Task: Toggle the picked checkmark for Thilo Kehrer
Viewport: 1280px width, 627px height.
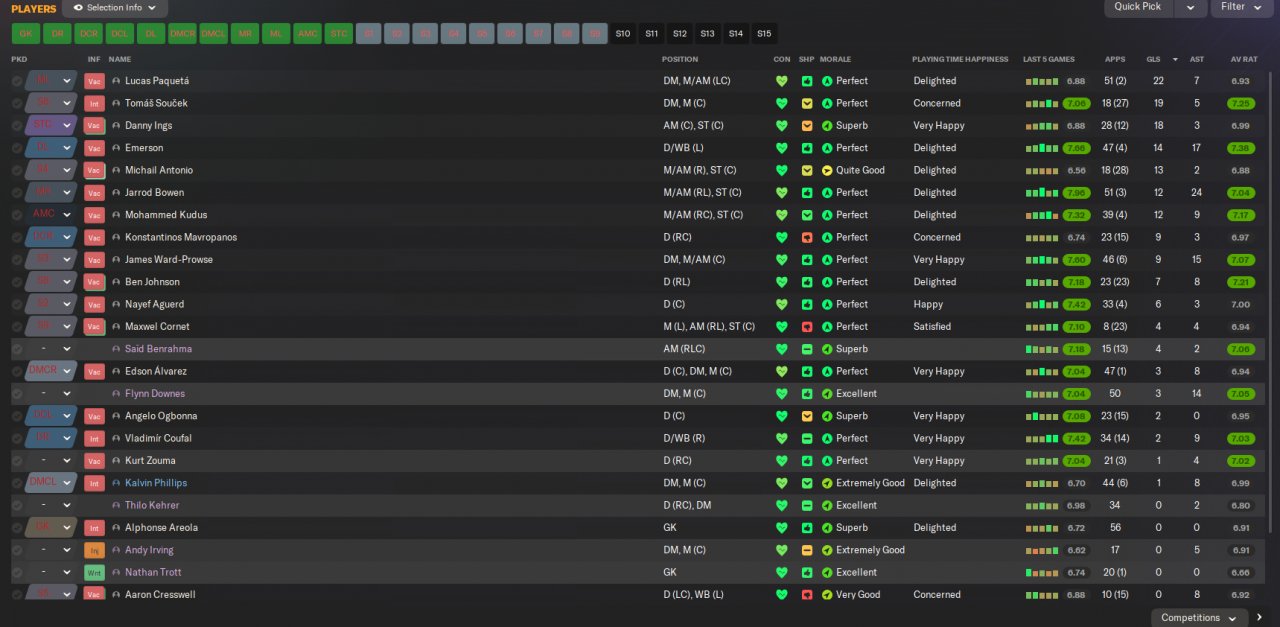Action: [x=17, y=506]
